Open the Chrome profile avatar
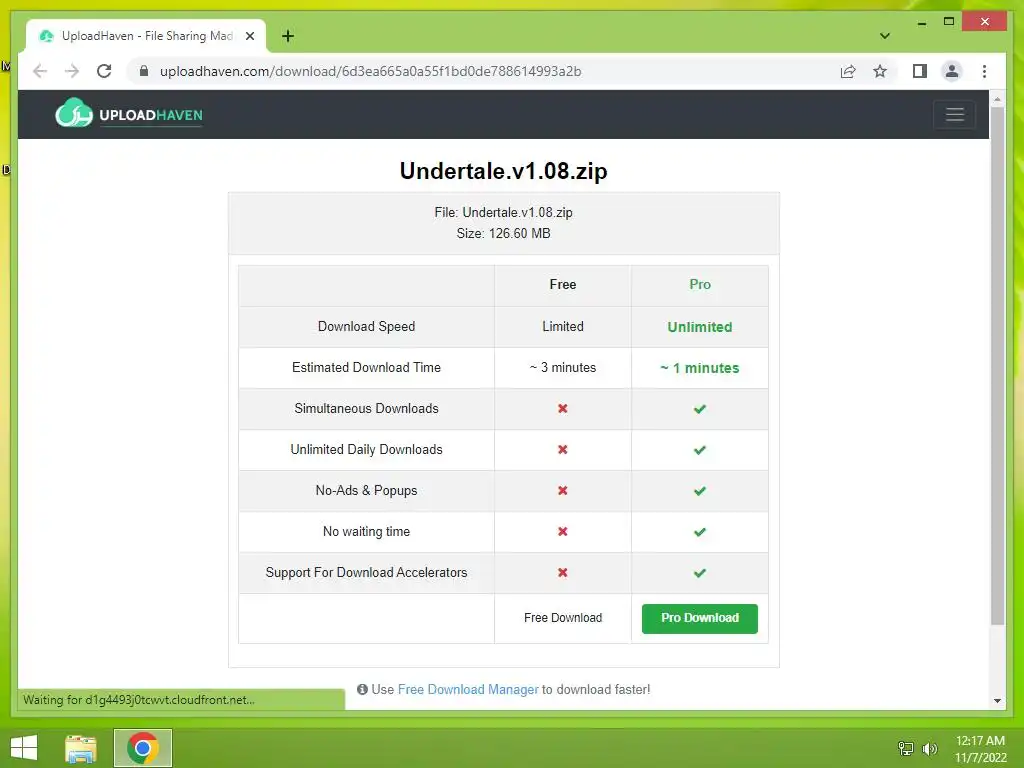 tap(952, 71)
